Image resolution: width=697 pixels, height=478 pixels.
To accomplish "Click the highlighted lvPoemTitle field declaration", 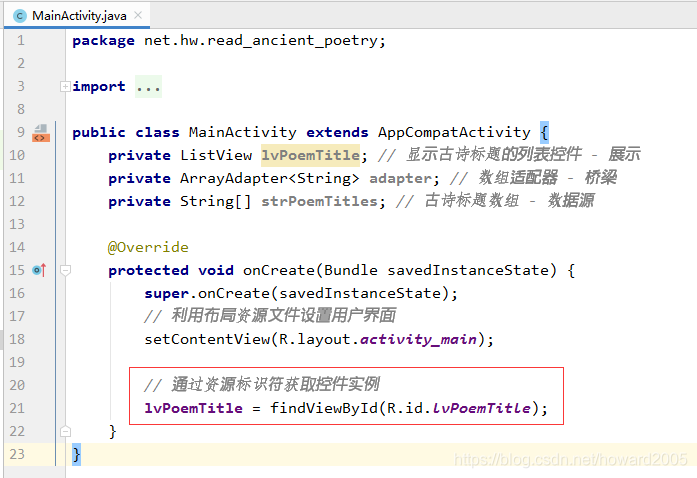I will coord(310,155).
